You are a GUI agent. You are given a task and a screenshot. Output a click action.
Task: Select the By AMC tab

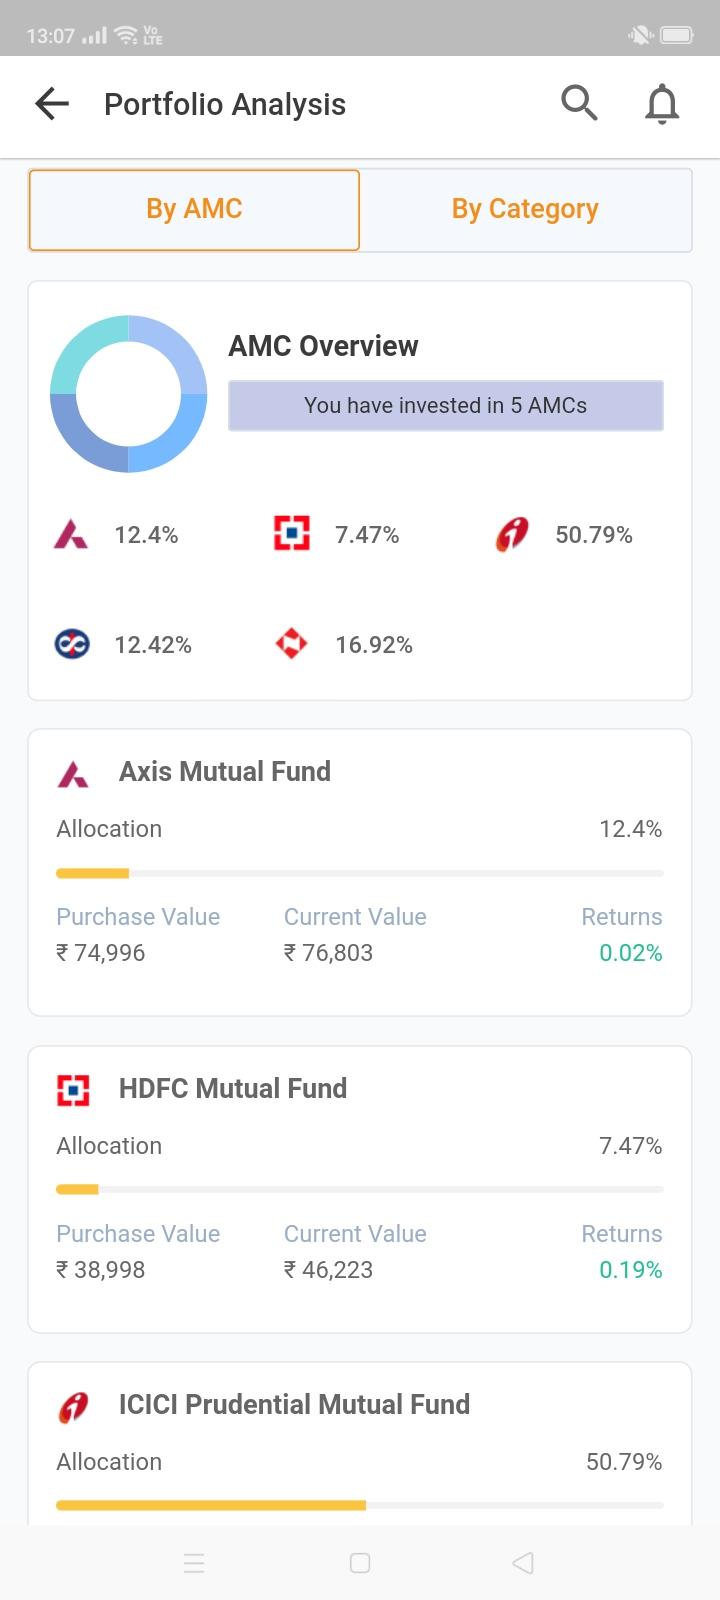tap(194, 209)
